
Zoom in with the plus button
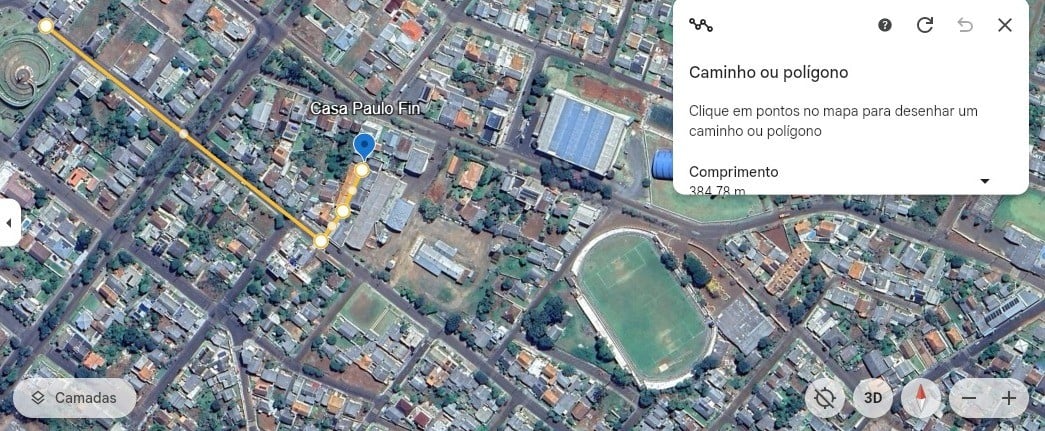[1009, 398]
